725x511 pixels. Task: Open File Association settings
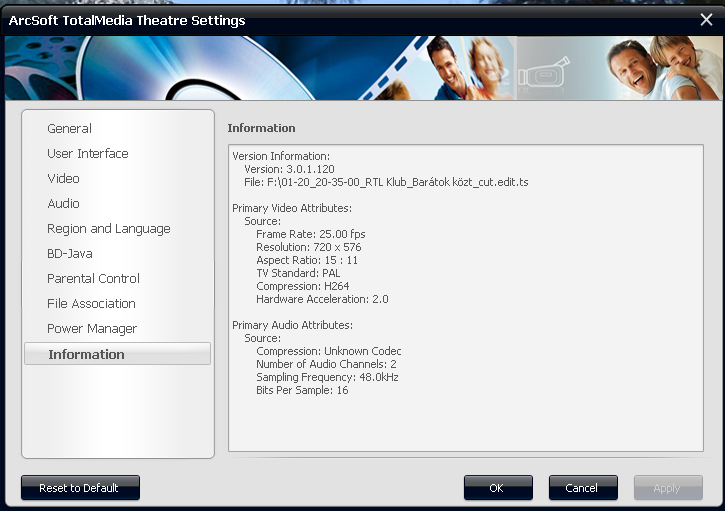click(x=92, y=303)
